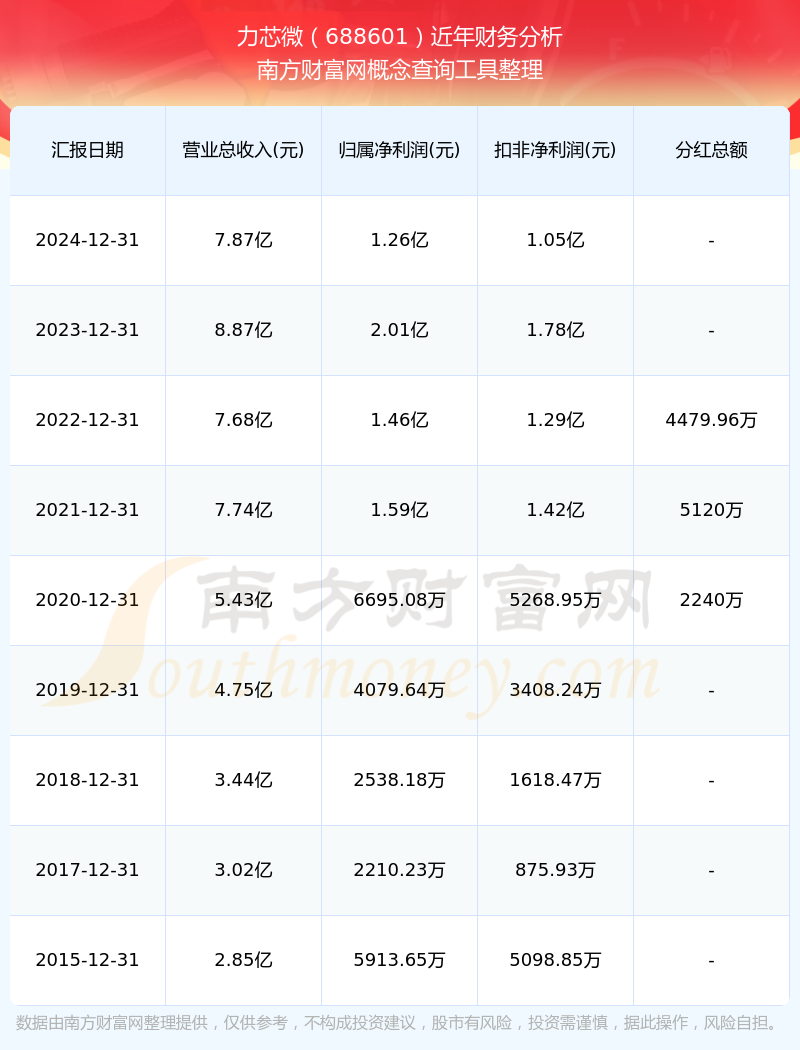Click the value 5268.95万
This screenshot has width=800, height=1050.
pos(556,600)
